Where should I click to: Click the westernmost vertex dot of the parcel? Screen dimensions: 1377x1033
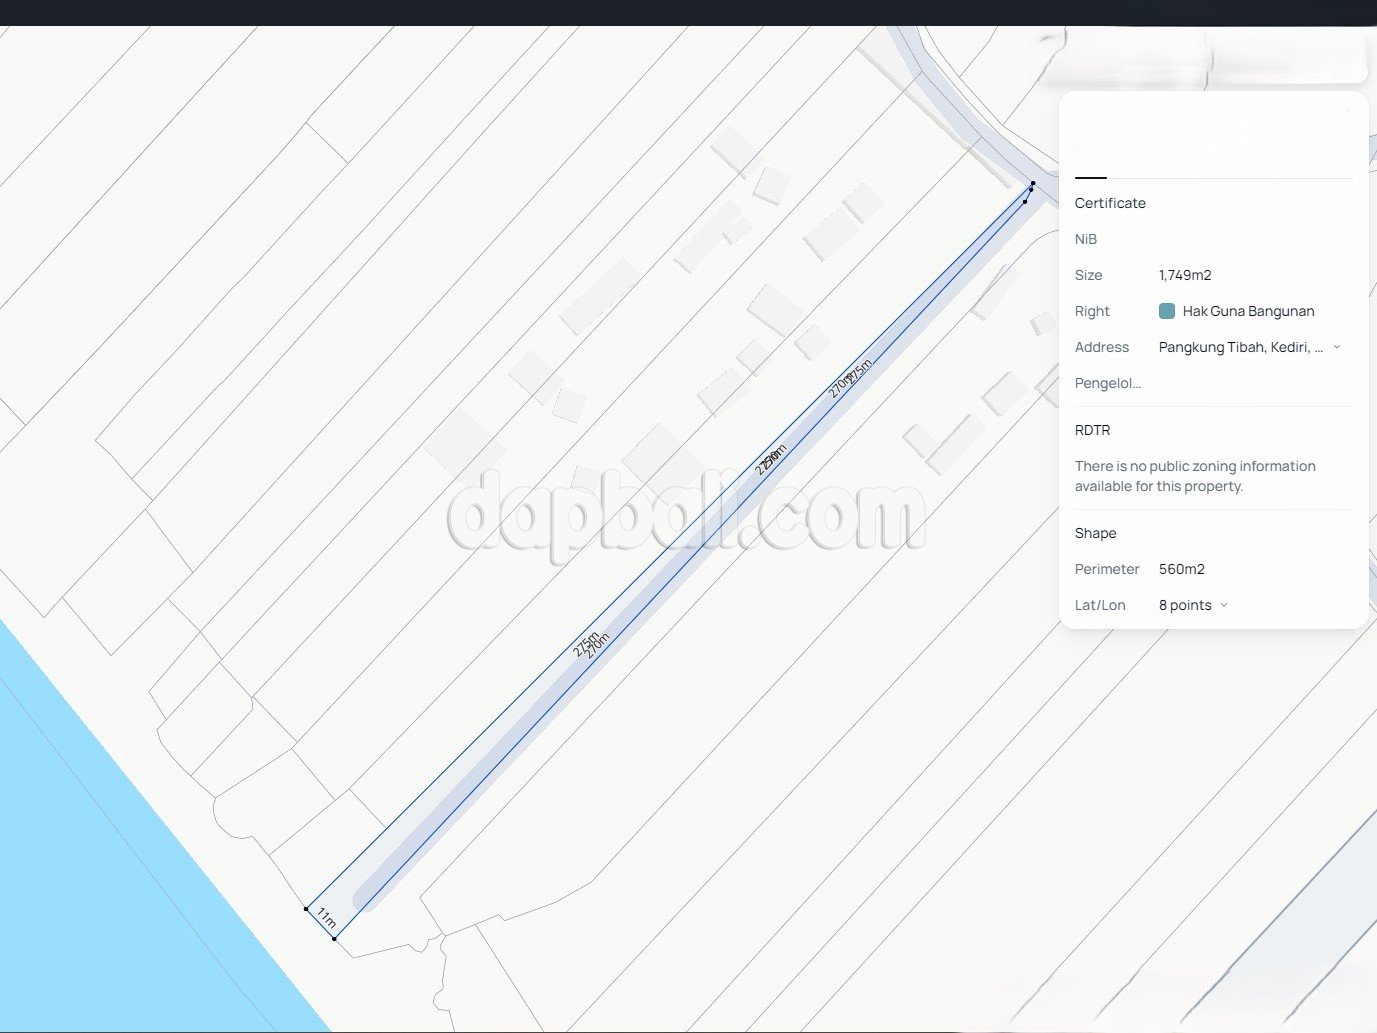306,909
